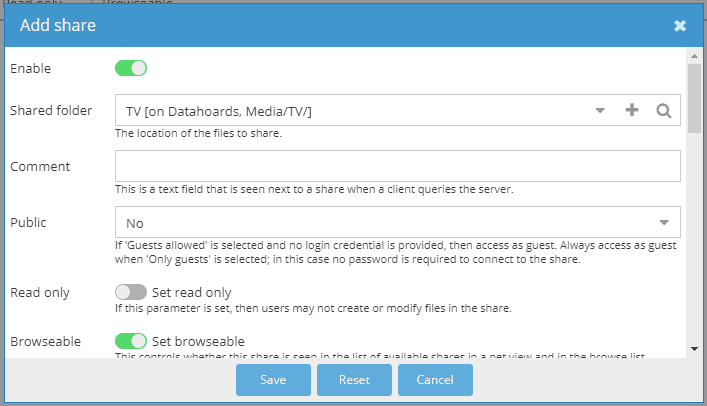Click the Save button
Screen dimensions: 707x406
(273, 380)
